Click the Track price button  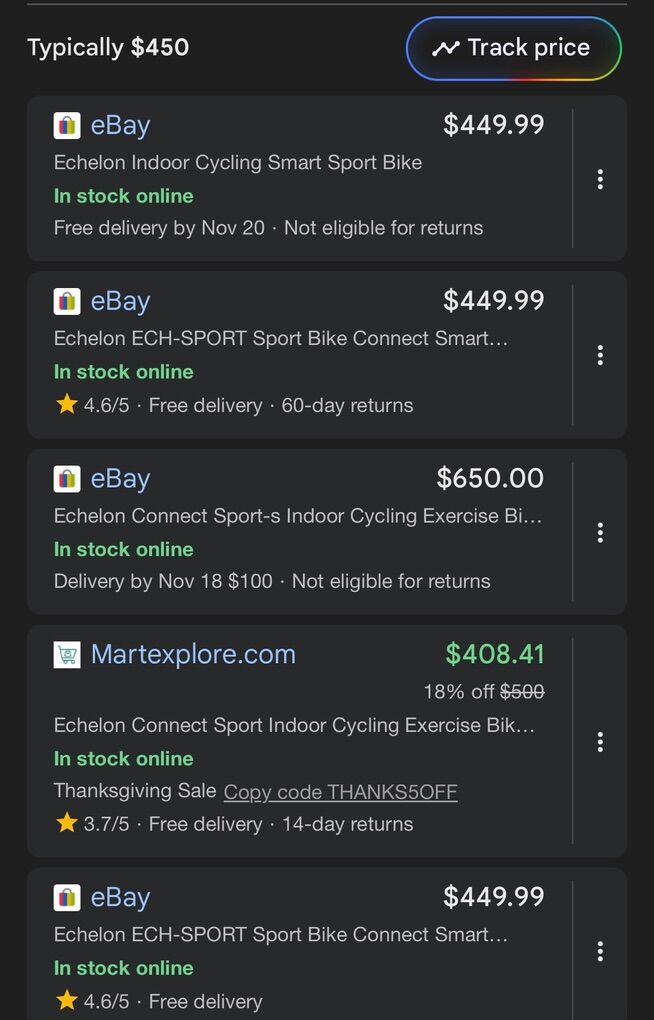(513, 48)
